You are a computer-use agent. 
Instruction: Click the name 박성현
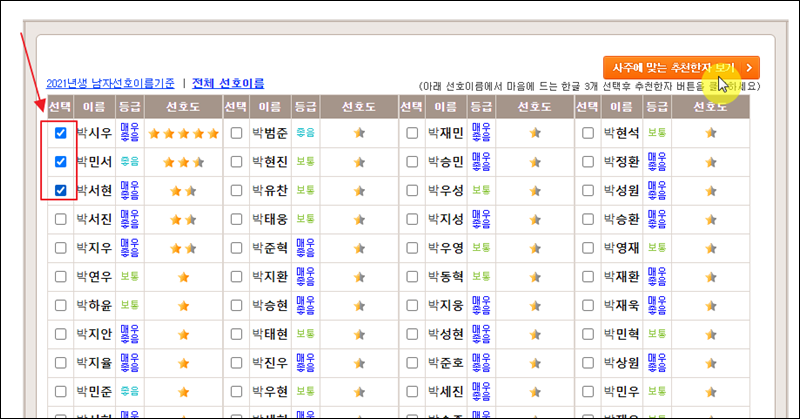(445, 334)
